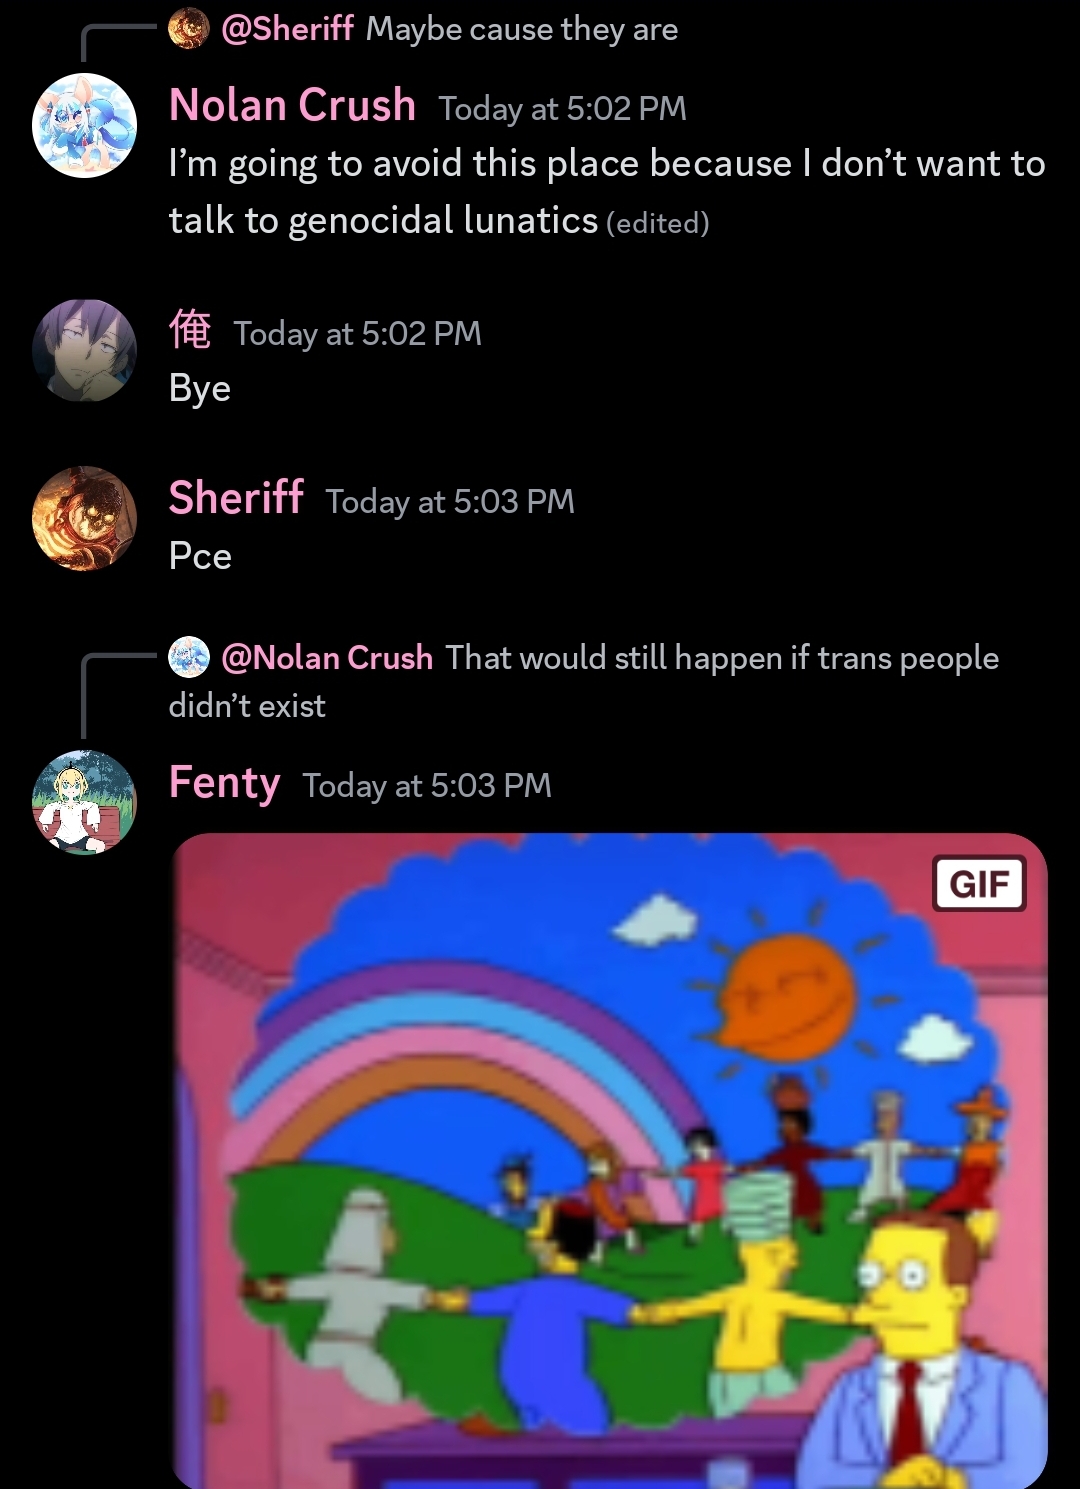Select the Sheriff username above Pce
Image resolution: width=1080 pixels, height=1489 pixels.
coord(236,498)
